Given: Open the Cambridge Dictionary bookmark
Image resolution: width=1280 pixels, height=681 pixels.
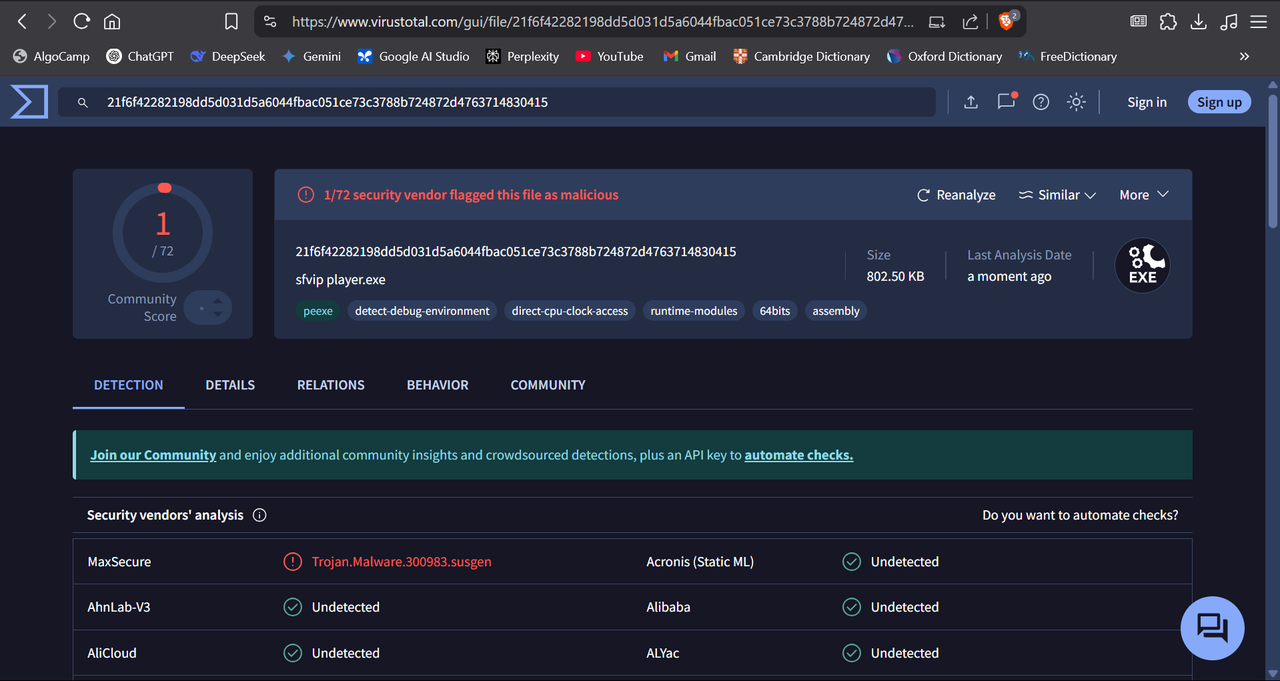Looking at the screenshot, I should (x=801, y=57).
